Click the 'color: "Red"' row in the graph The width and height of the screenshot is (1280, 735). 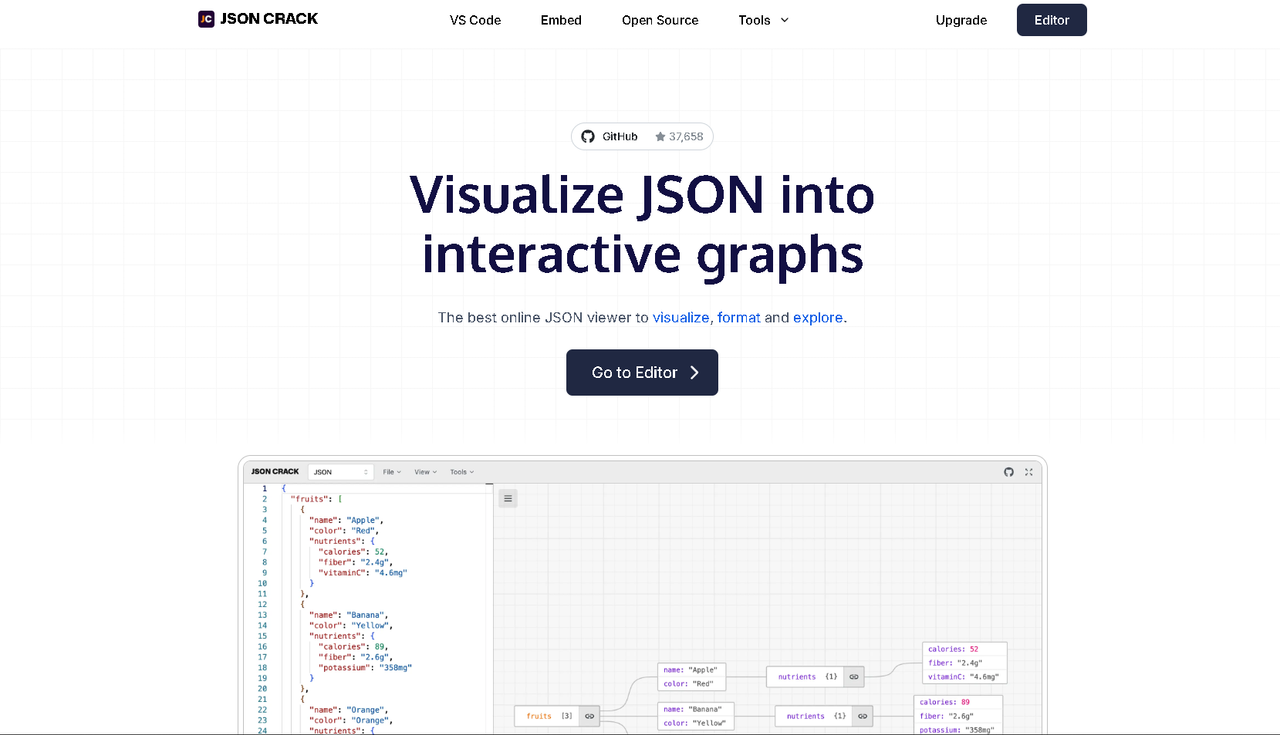click(x=691, y=684)
